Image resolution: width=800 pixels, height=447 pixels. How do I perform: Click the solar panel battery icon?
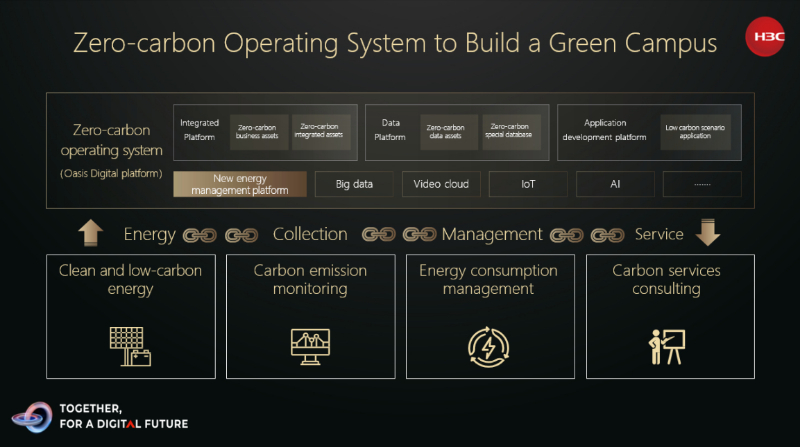[130, 345]
